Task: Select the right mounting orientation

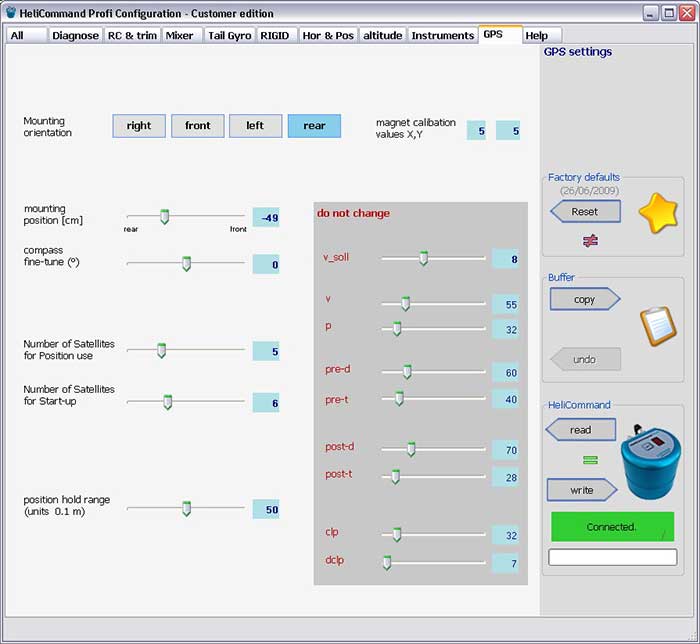Action: [x=139, y=126]
